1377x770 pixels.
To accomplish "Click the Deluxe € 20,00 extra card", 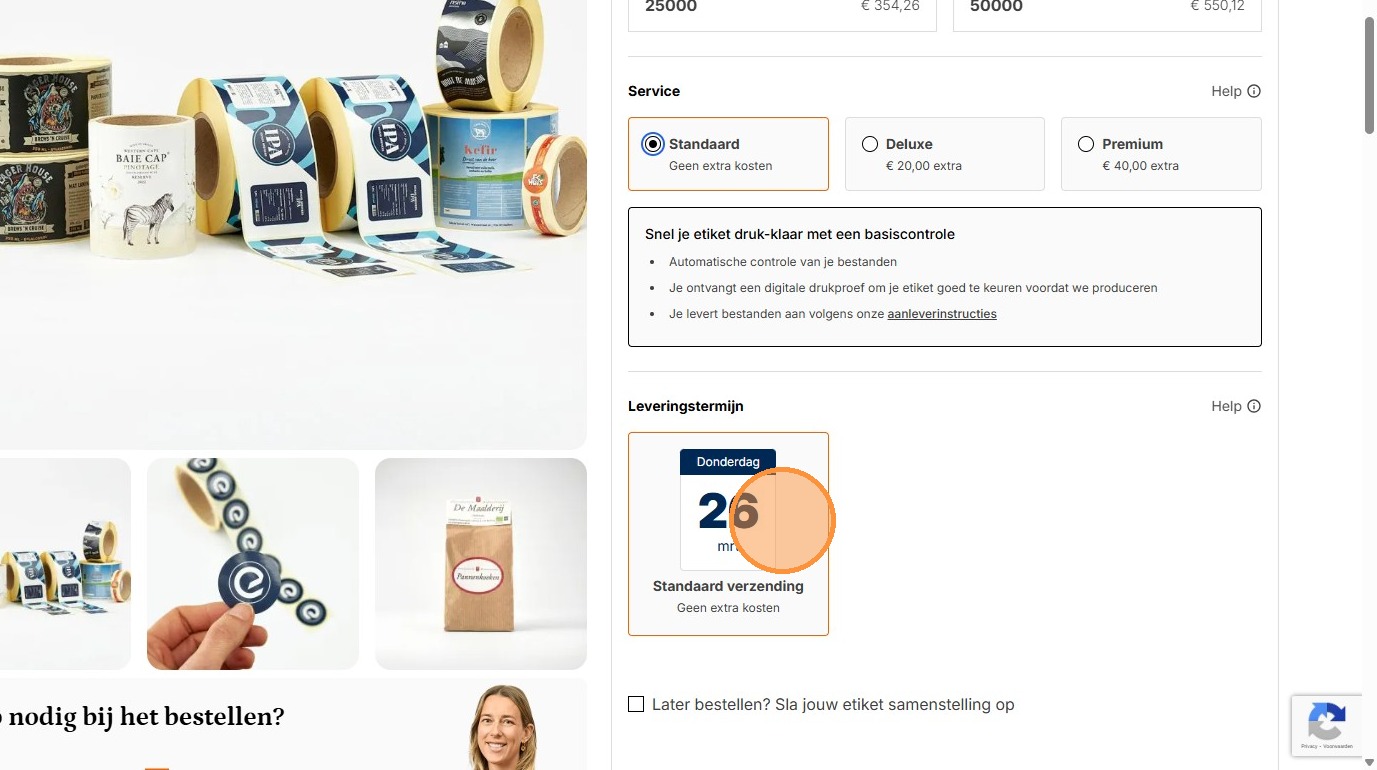I will coord(945,154).
